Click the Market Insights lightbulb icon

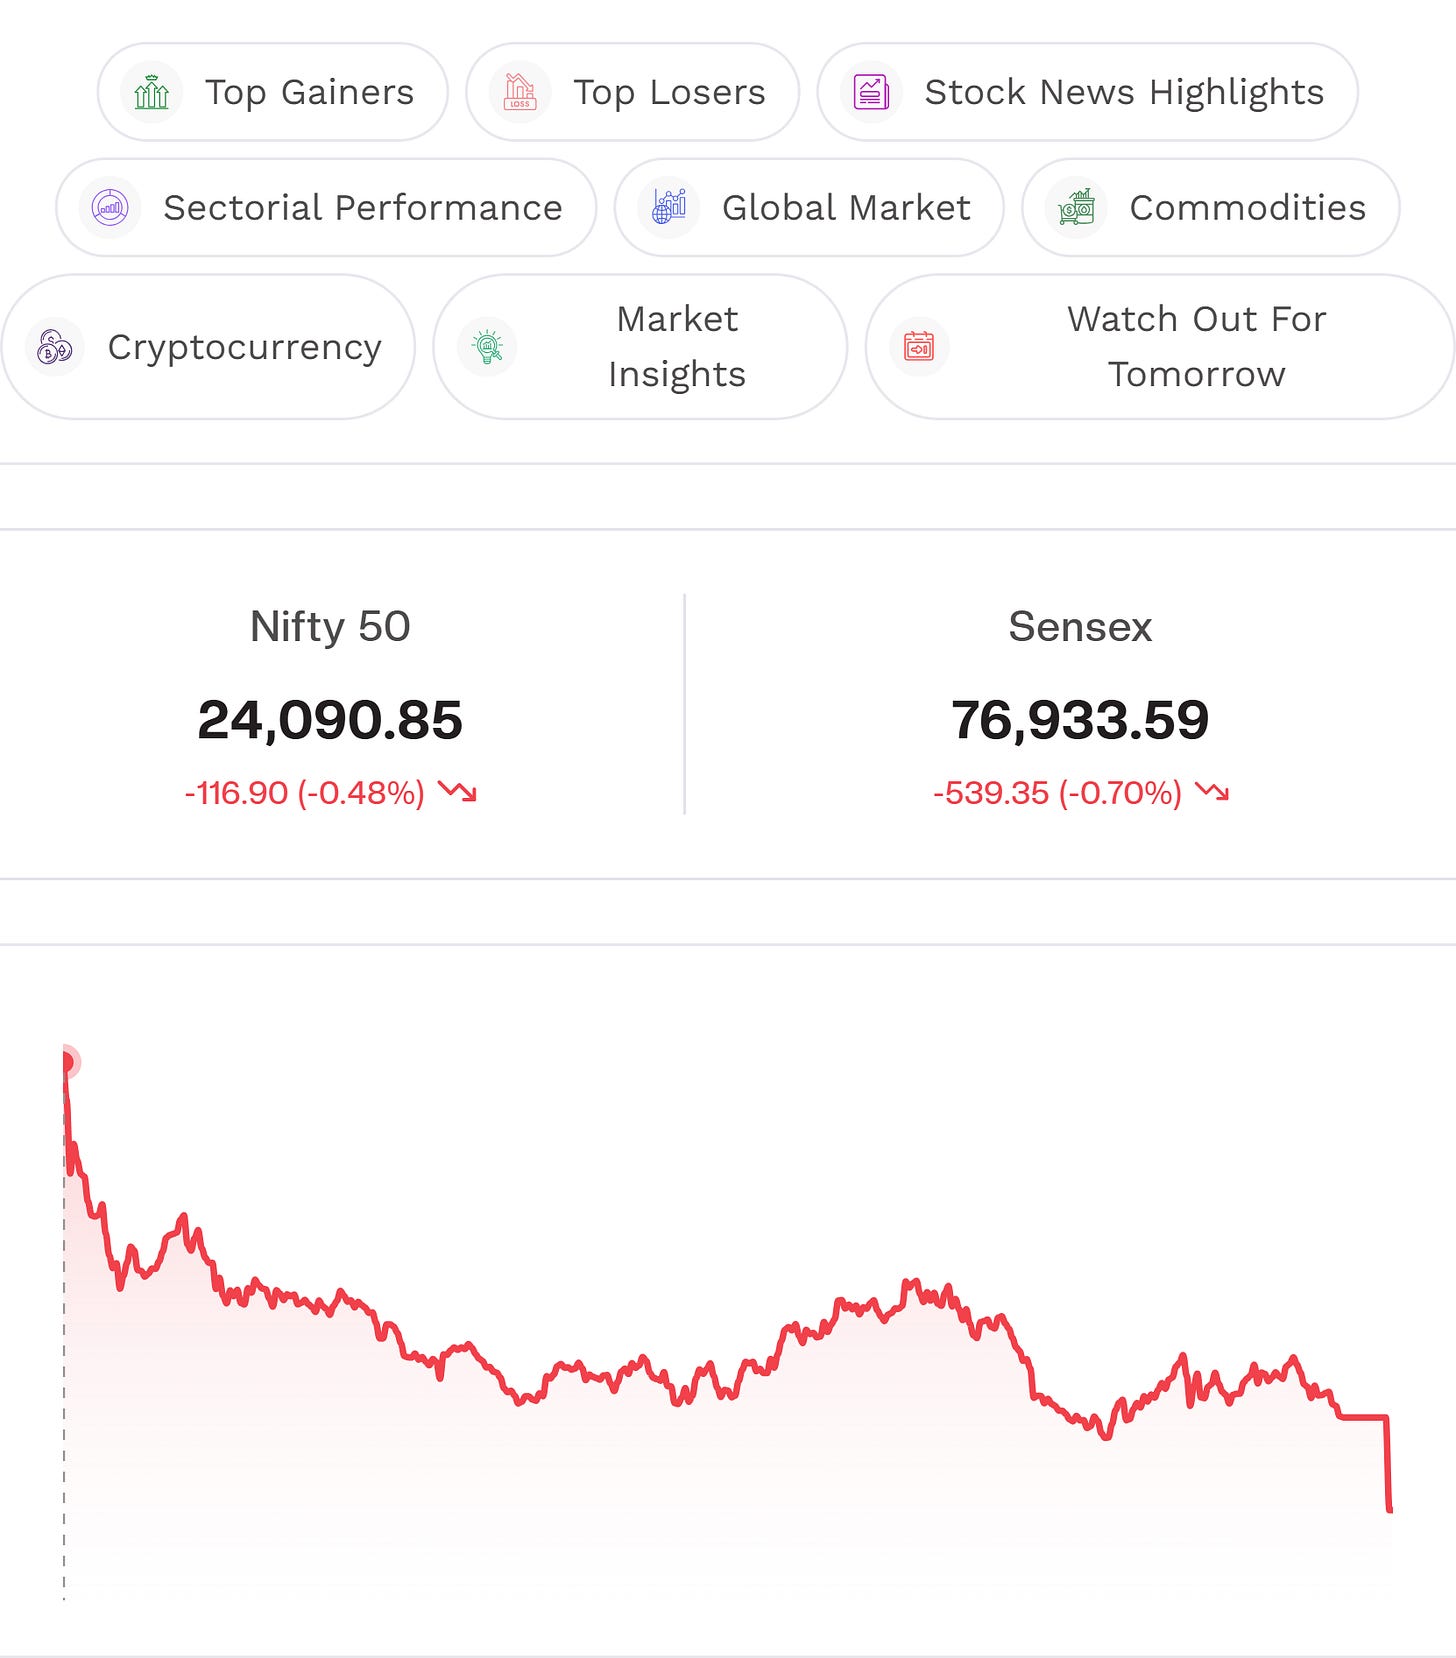(487, 347)
